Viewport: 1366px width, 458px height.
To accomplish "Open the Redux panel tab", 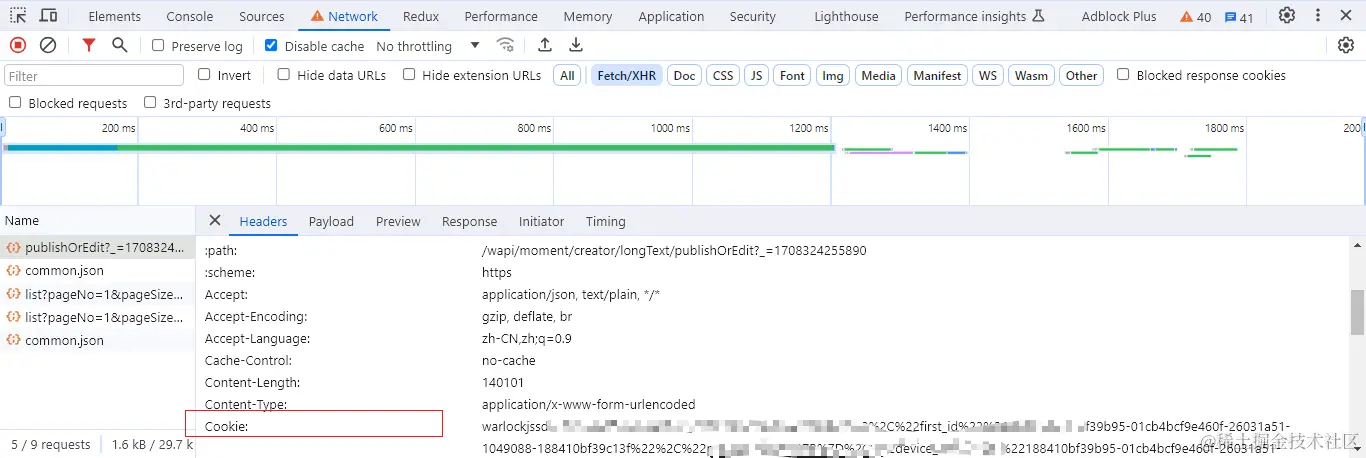I will 421,16.
